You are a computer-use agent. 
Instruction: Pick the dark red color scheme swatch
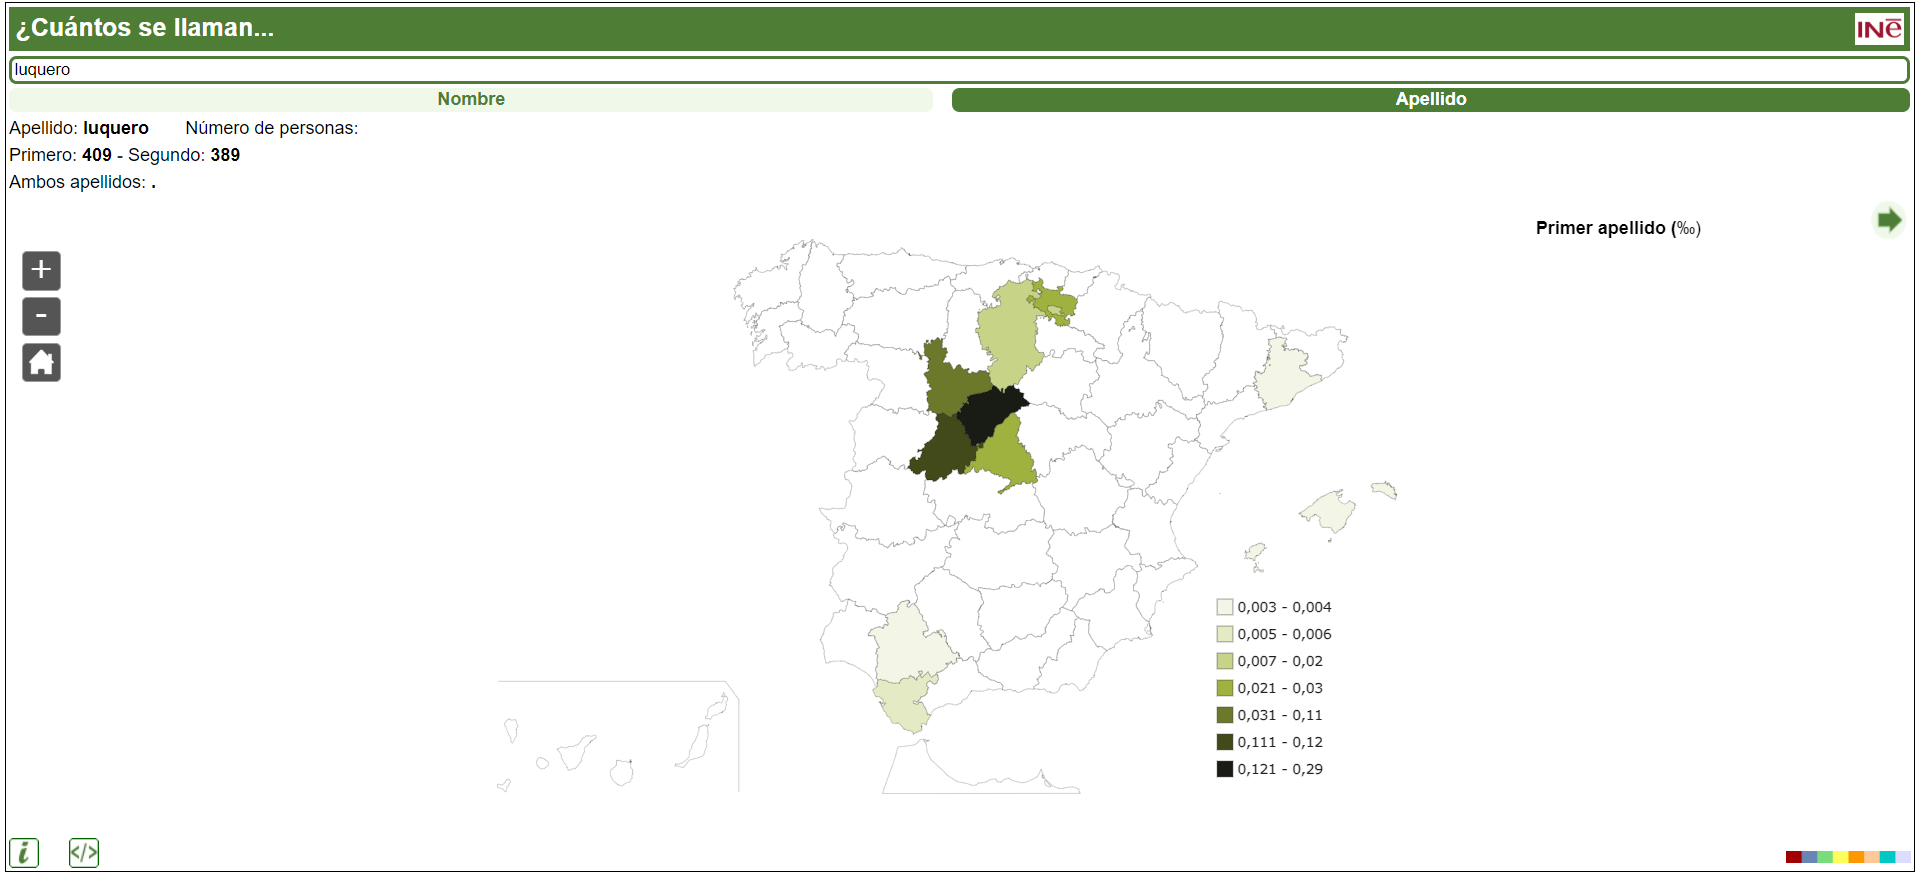[1793, 857]
